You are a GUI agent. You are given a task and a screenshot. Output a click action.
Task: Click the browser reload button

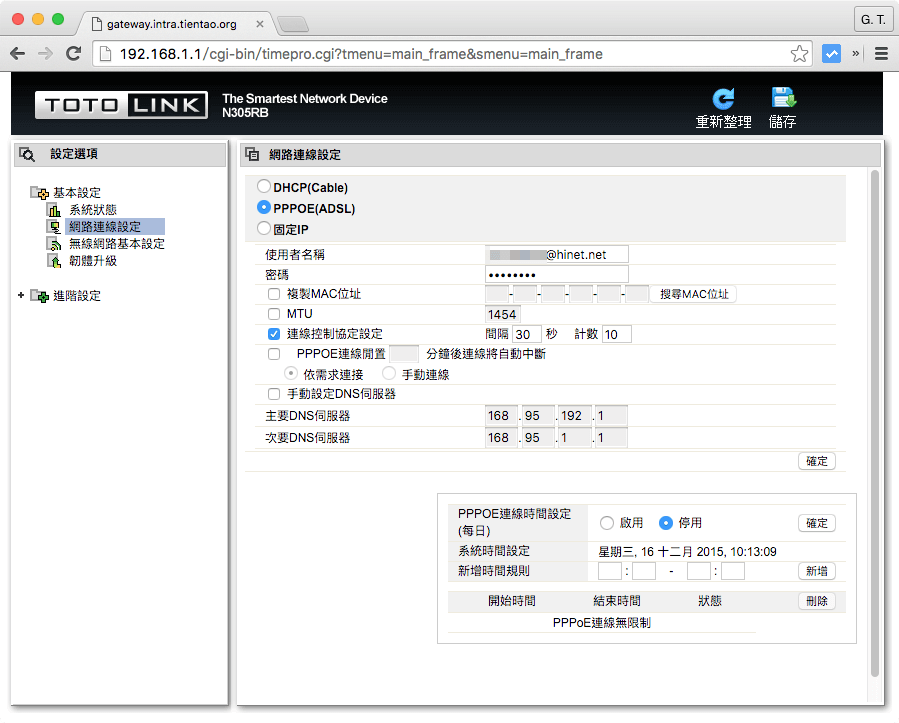(73, 54)
